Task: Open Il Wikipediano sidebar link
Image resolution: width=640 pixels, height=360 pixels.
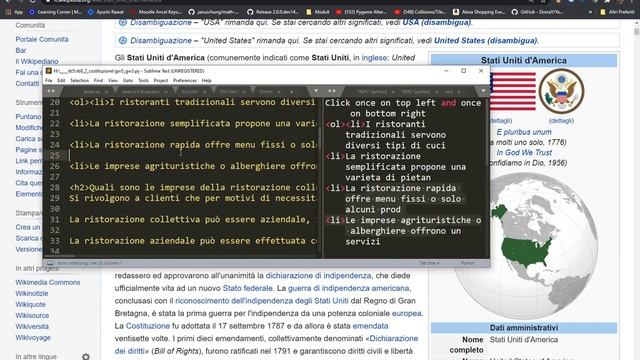Action: [x=37, y=61]
